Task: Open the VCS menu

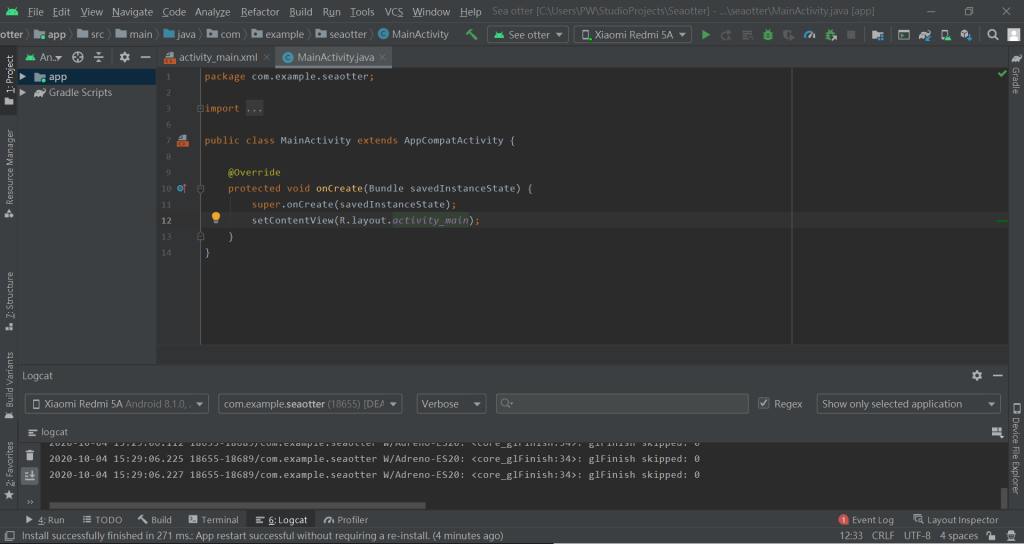Action: point(394,12)
